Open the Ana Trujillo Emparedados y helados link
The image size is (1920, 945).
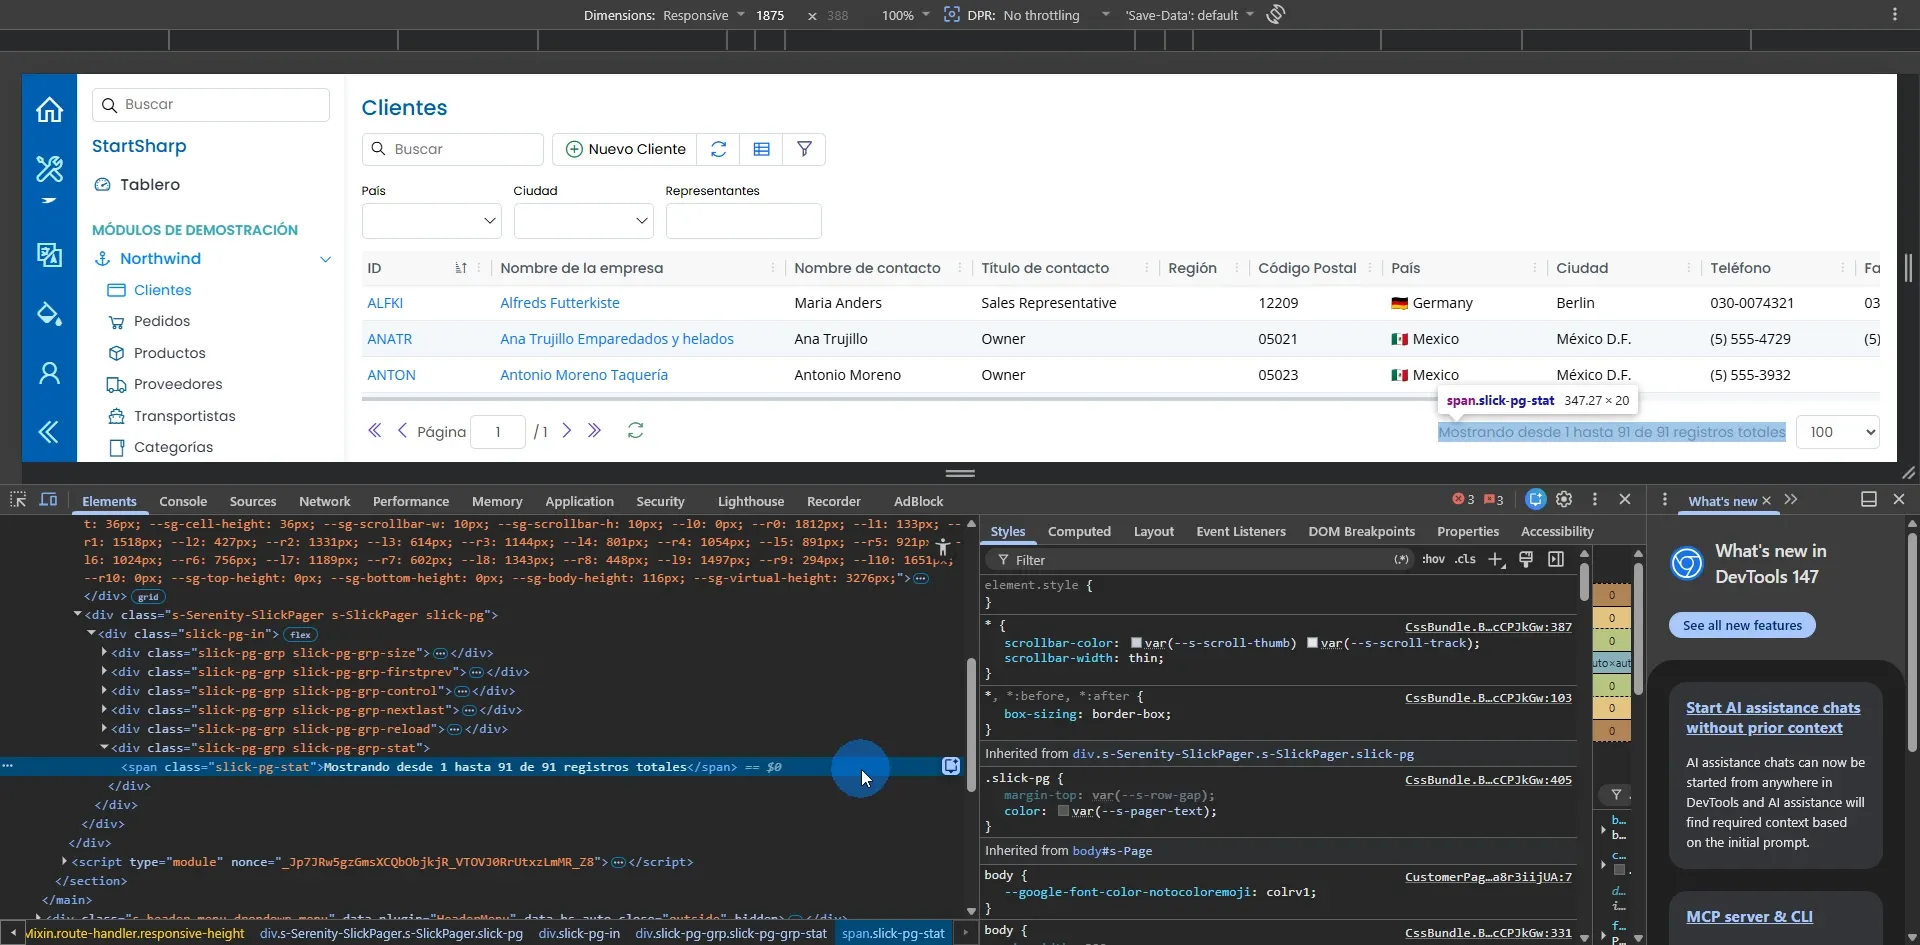click(617, 339)
